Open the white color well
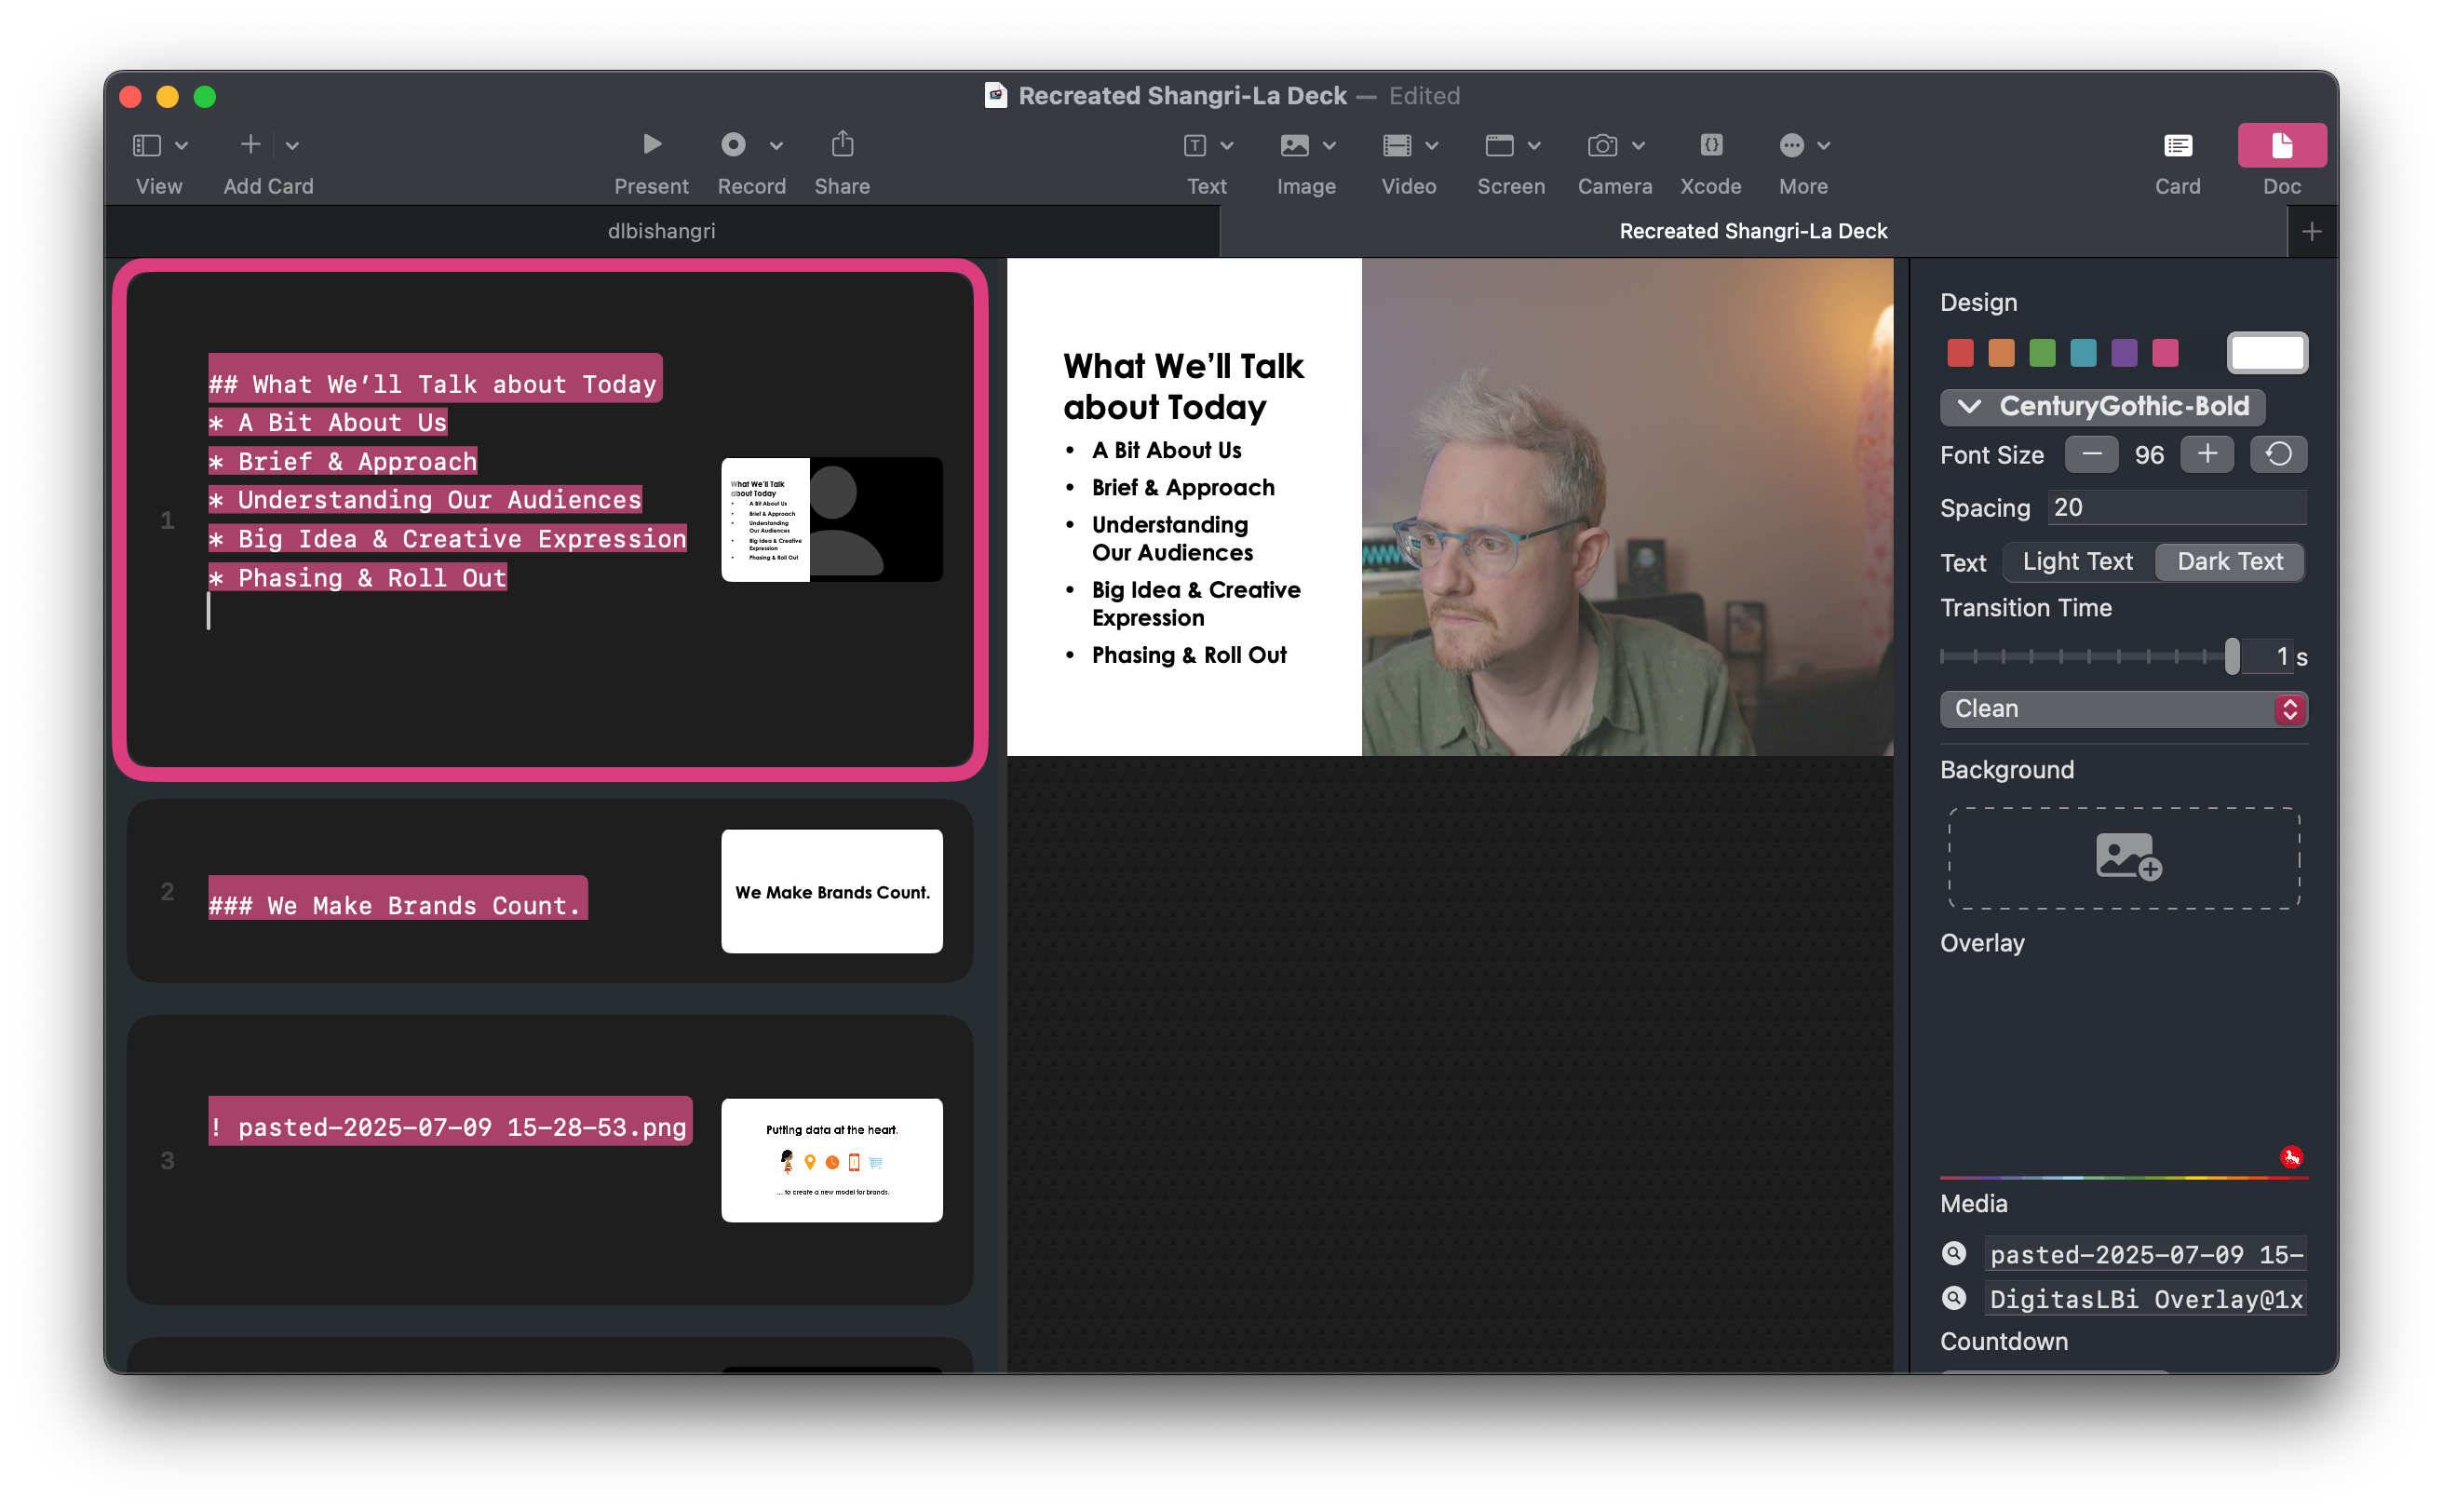Screen dimensions: 2443x1512 tap(2267, 353)
